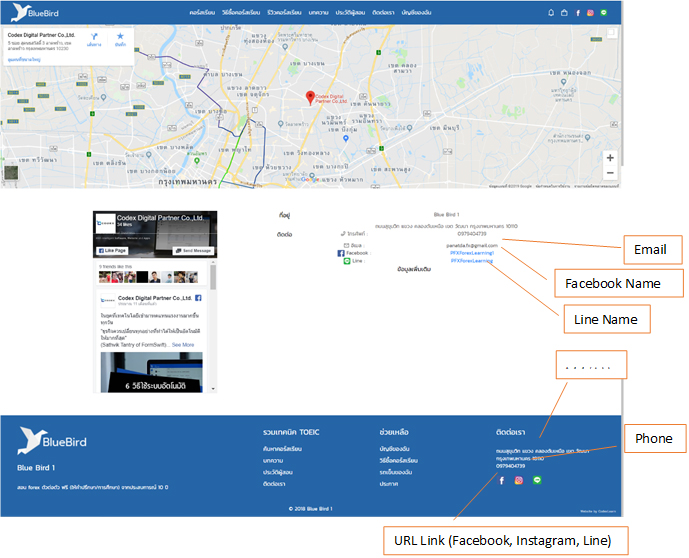Open the ติดต่อเรา menu item in header
Viewport: 689px width, 558px height.
pyautogui.click(x=384, y=13)
